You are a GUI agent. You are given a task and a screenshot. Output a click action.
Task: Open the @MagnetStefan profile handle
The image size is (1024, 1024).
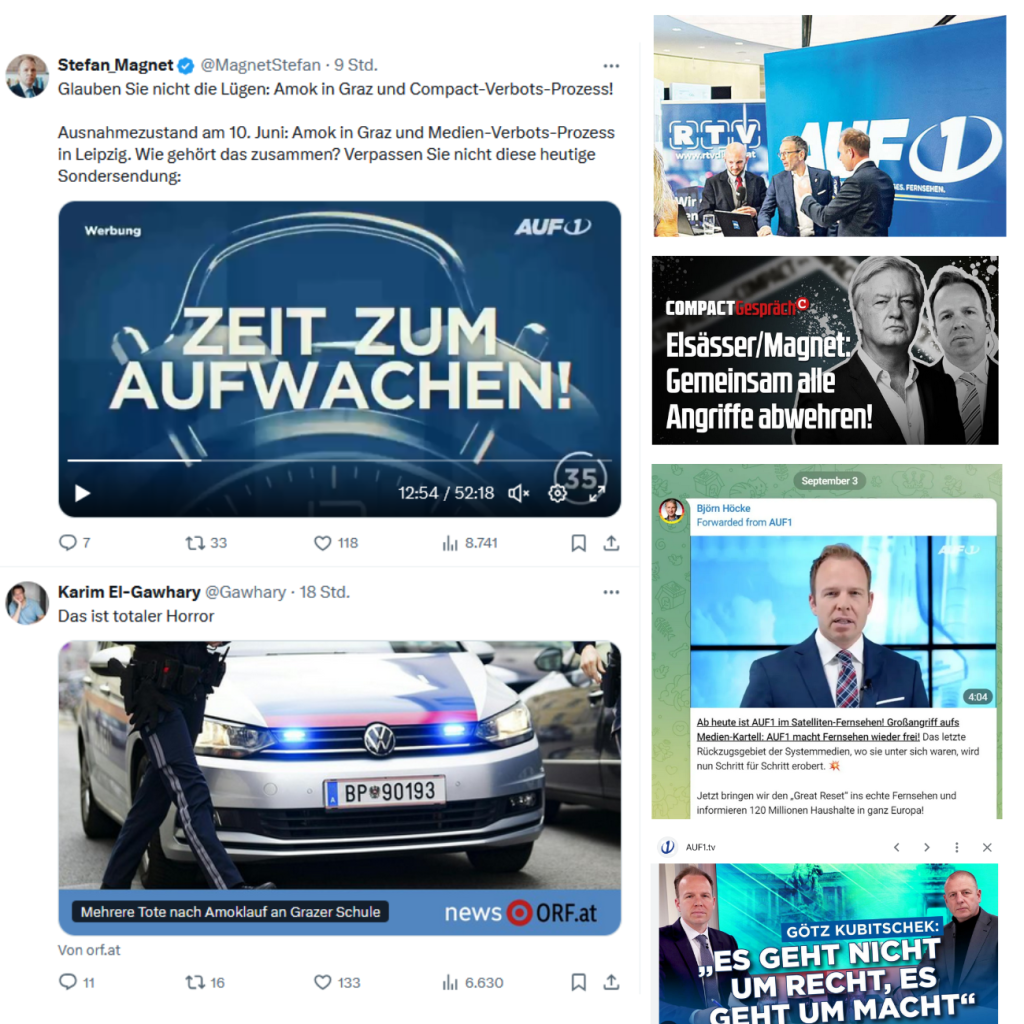261,65
